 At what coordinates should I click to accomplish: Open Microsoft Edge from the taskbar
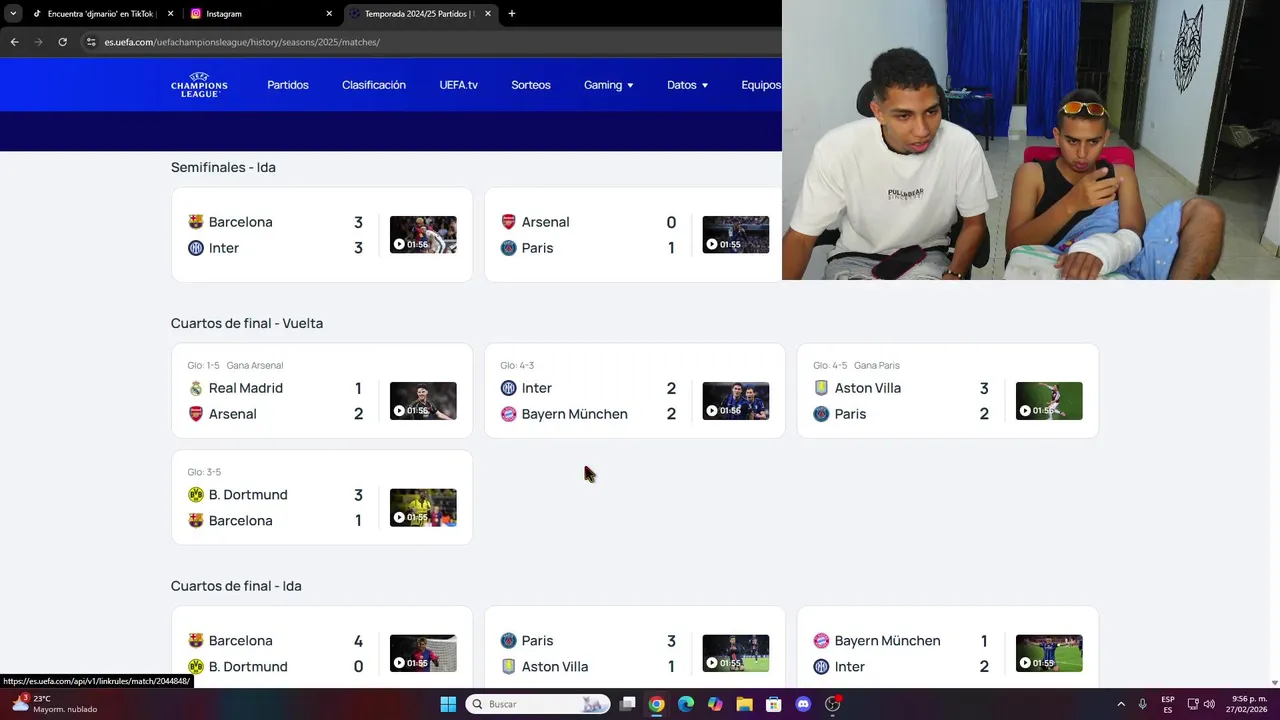click(686, 704)
